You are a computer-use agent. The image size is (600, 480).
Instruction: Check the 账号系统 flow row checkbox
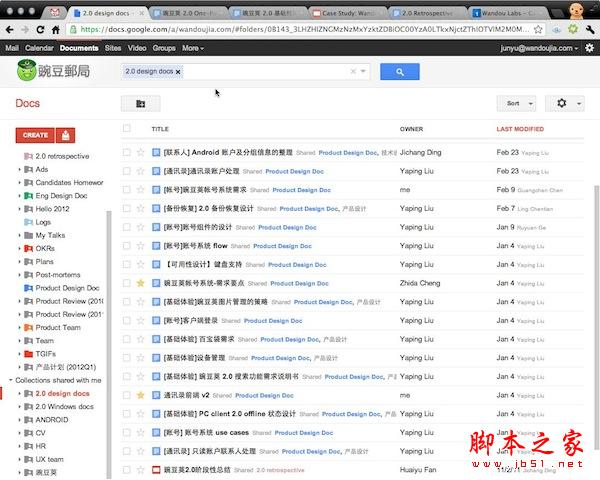(x=127, y=246)
